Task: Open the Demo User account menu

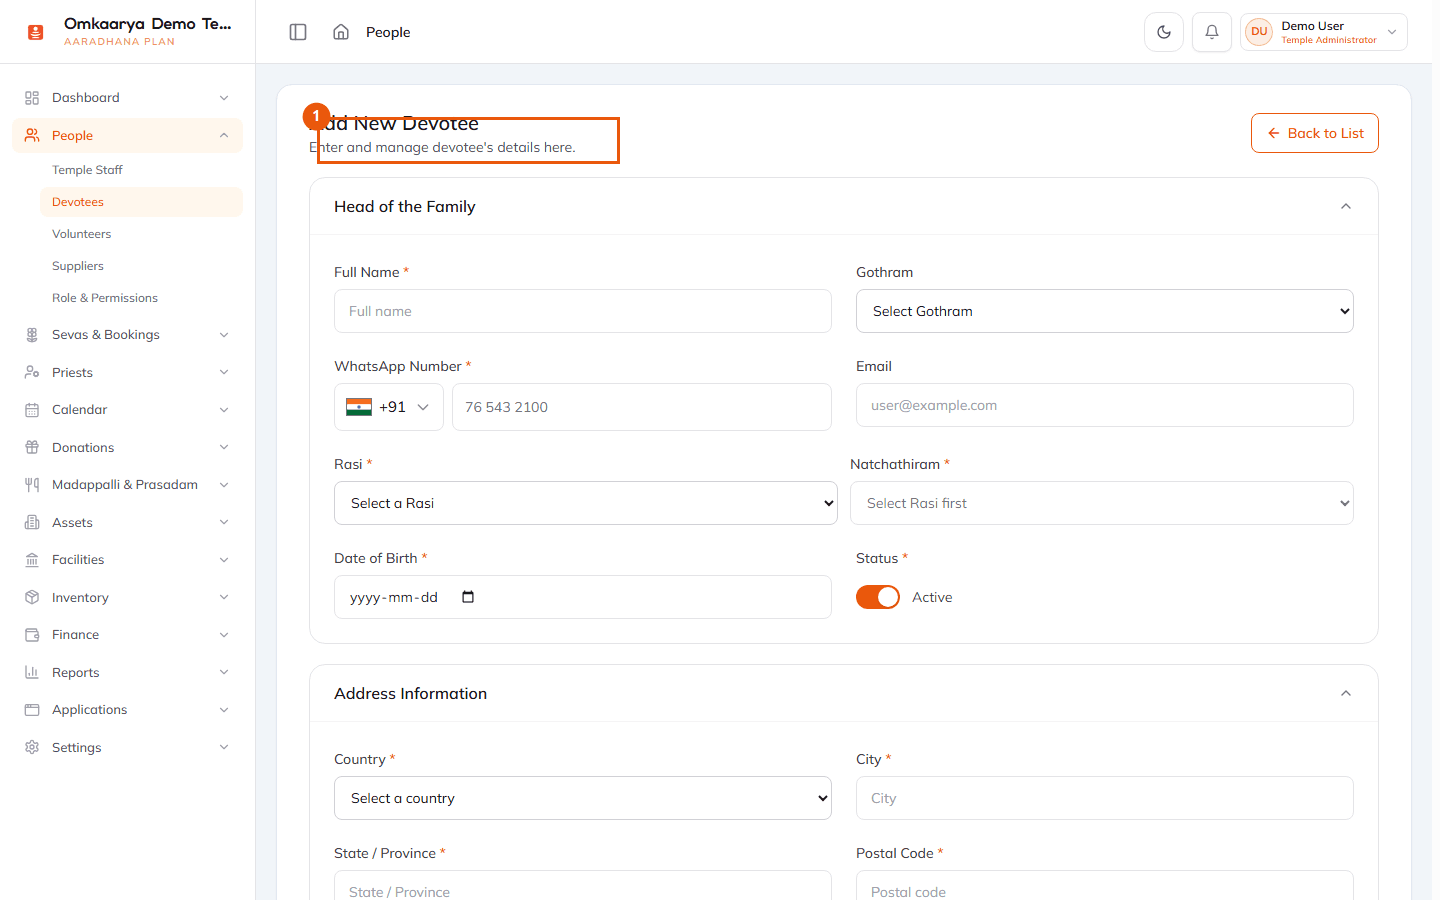Action: (1324, 32)
